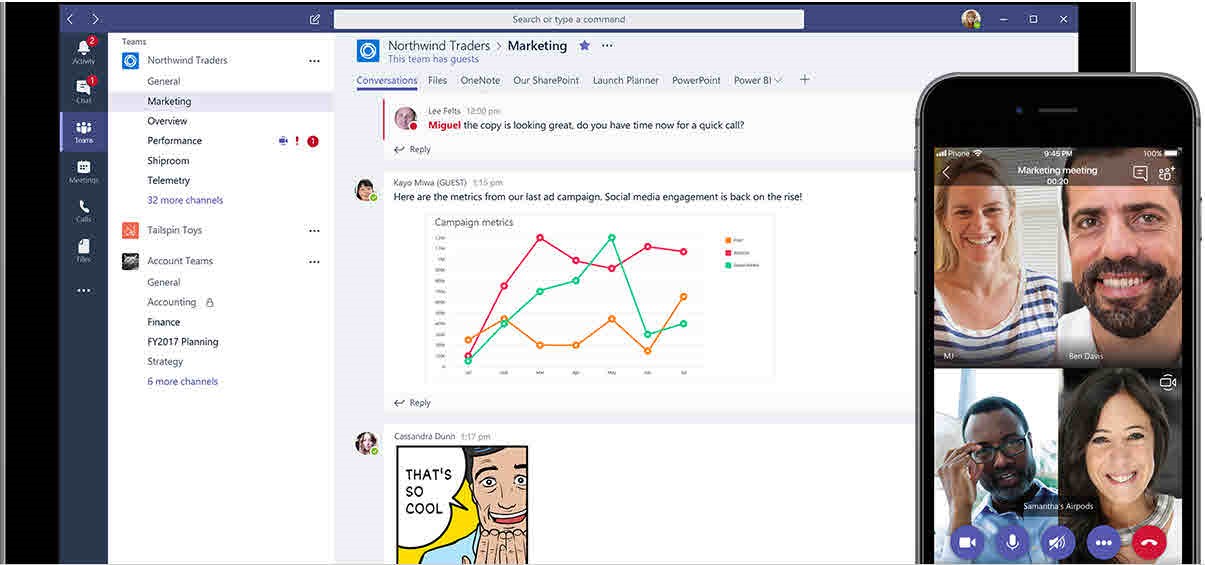Screen dimensions: 1205x565
Task: Open Chat in the left sidebar
Action: point(84,90)
